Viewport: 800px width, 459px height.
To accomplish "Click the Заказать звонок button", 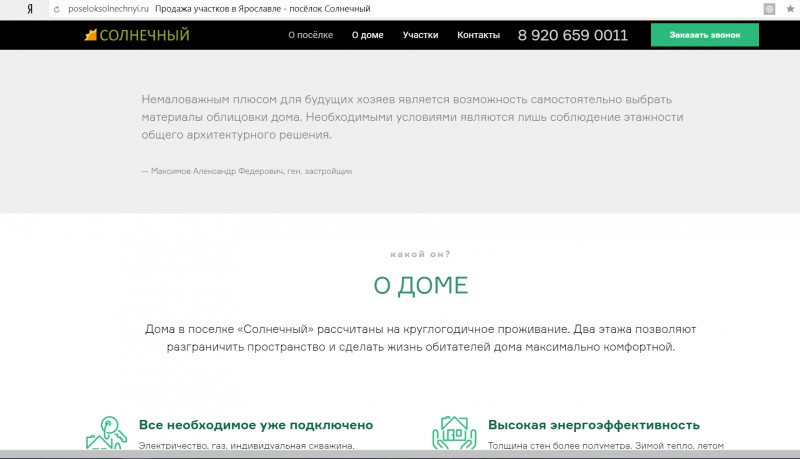I will tap(705, 35).
